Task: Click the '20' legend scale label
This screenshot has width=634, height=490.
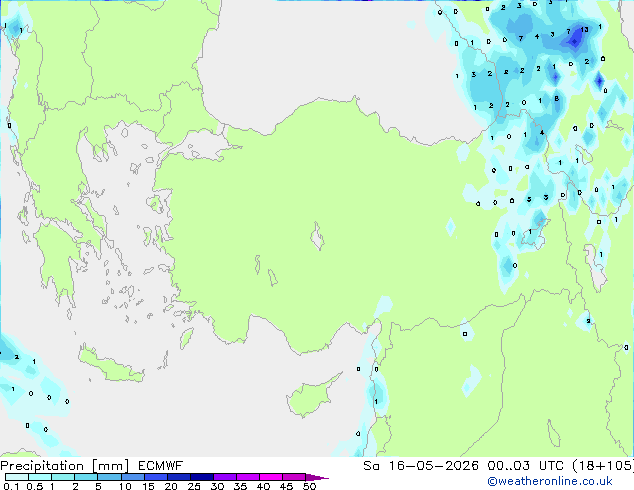Action: (171, 486)
